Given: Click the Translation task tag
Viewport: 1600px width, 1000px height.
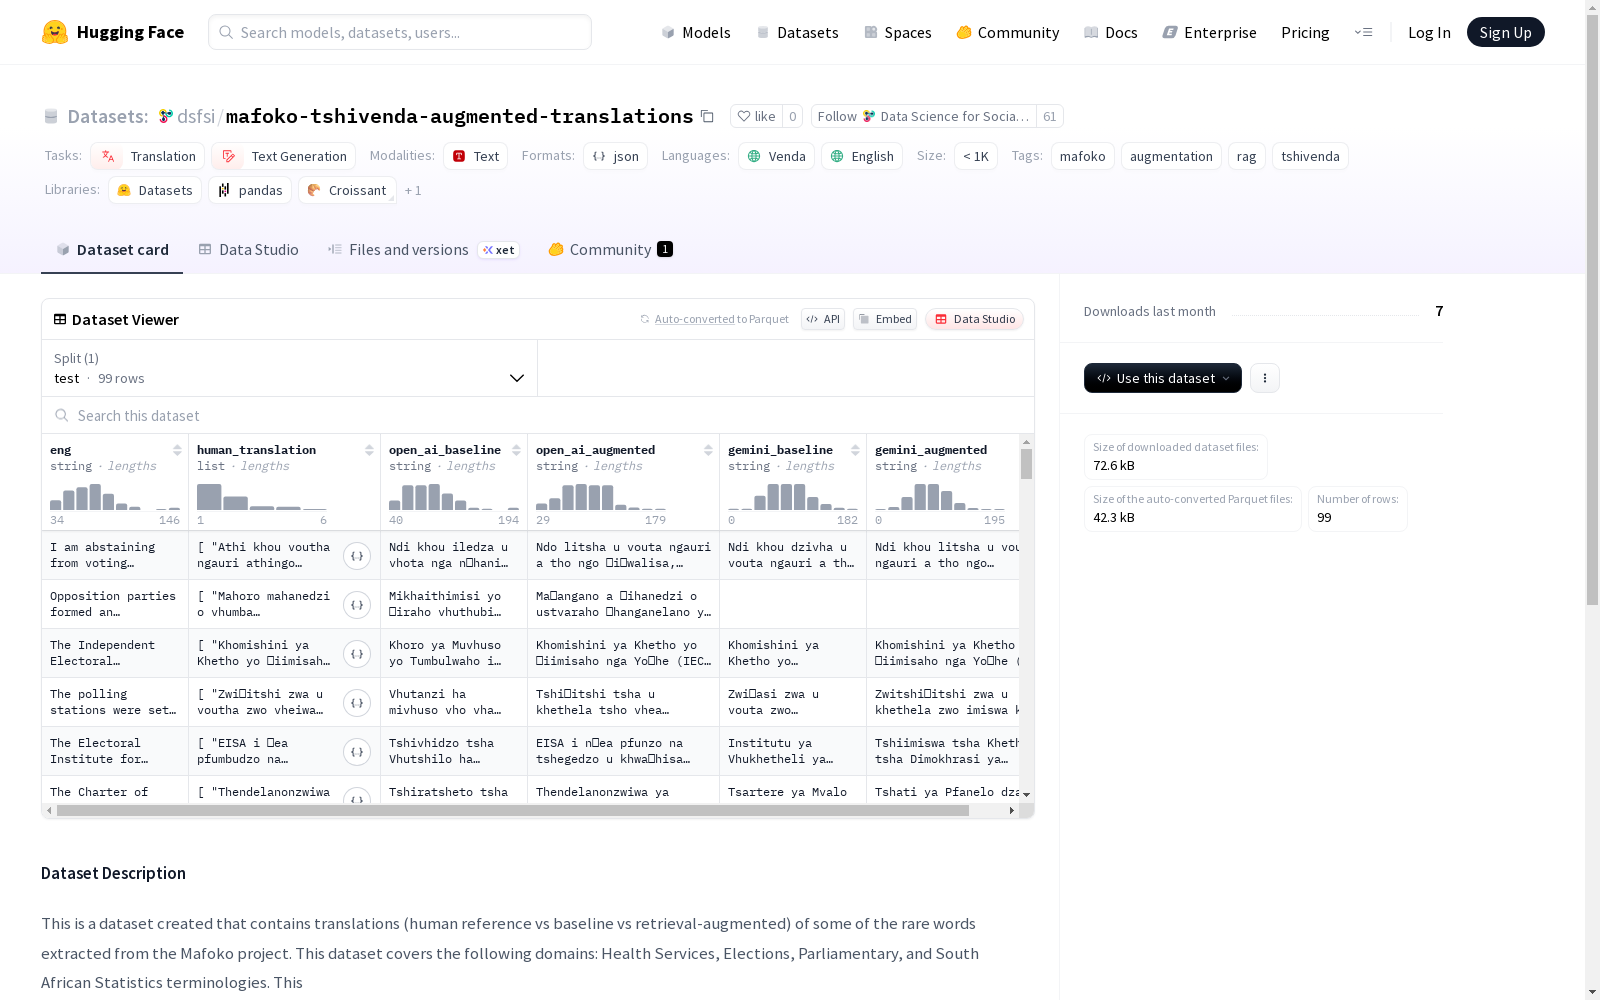Looking at the screenshot, I should (147, 156).
